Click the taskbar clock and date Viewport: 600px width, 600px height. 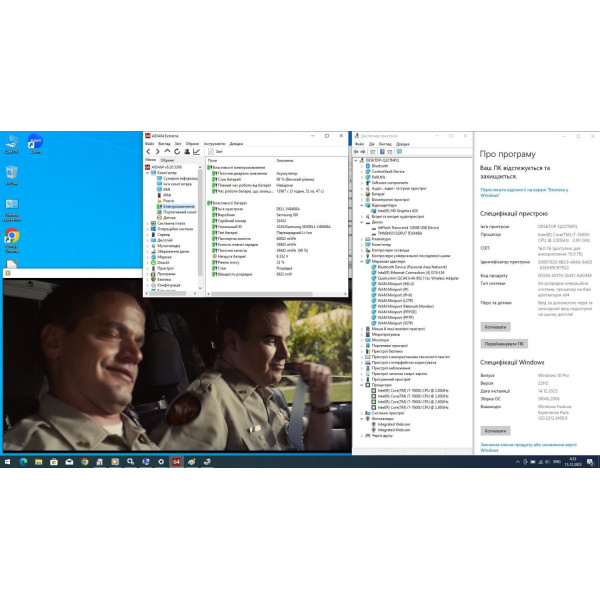click(572, 461)
